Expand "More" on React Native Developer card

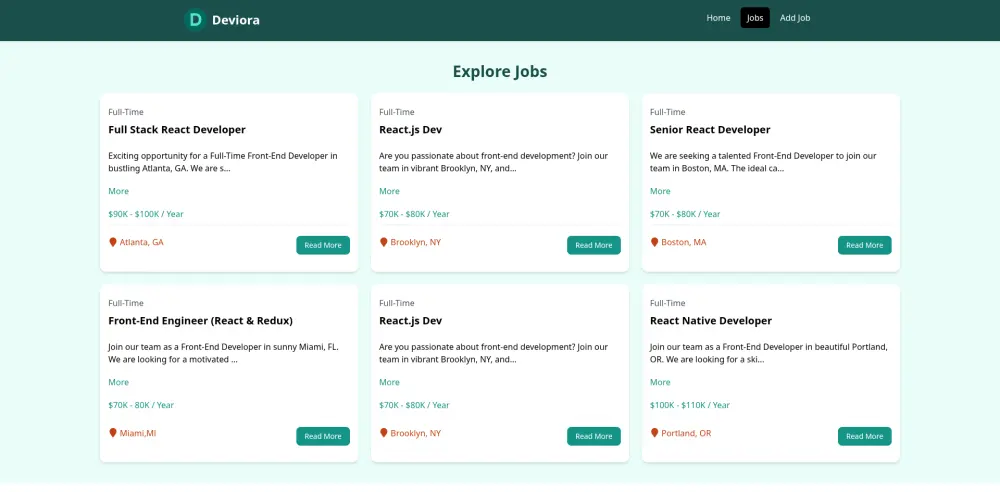(x=660, y=382)
